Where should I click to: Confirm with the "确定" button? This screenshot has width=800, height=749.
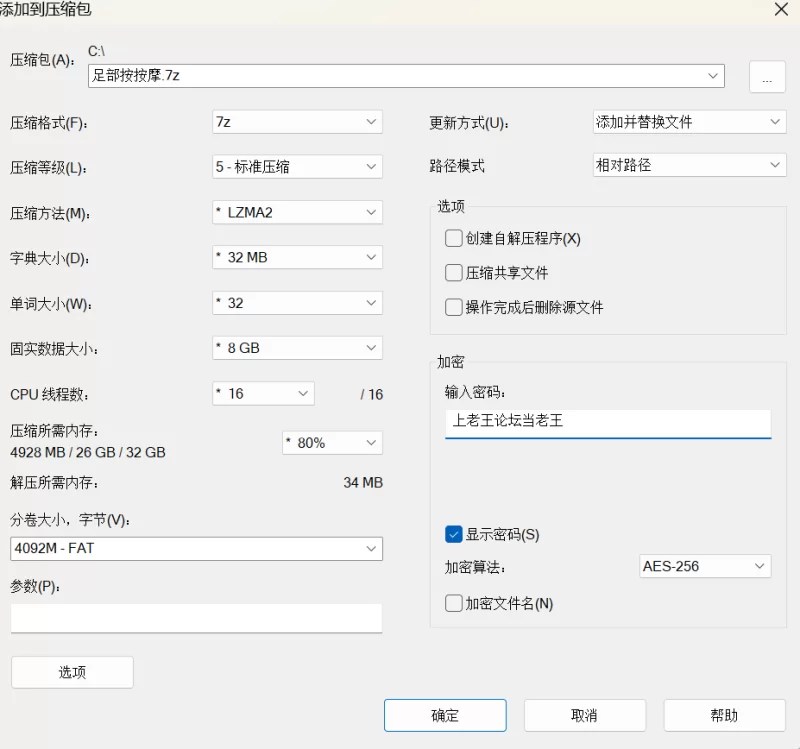click(445, 715)
